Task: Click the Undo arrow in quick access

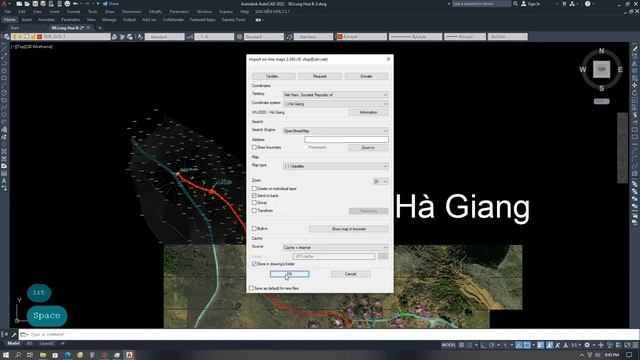Action: [x=76, y=4]
